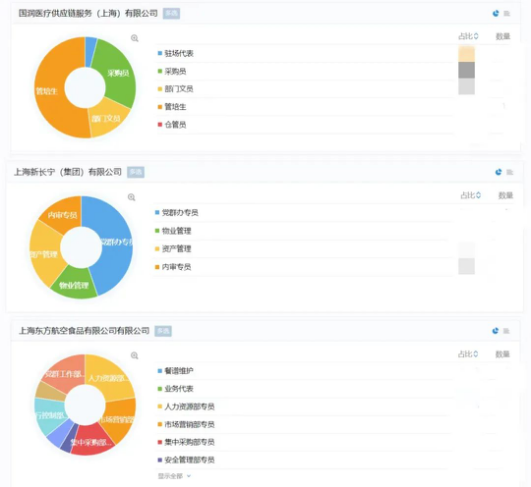Zoom magnifier next to 上海新长宁 donut chart
This screenshot has width=531, height=487.
tap(131, 197)
